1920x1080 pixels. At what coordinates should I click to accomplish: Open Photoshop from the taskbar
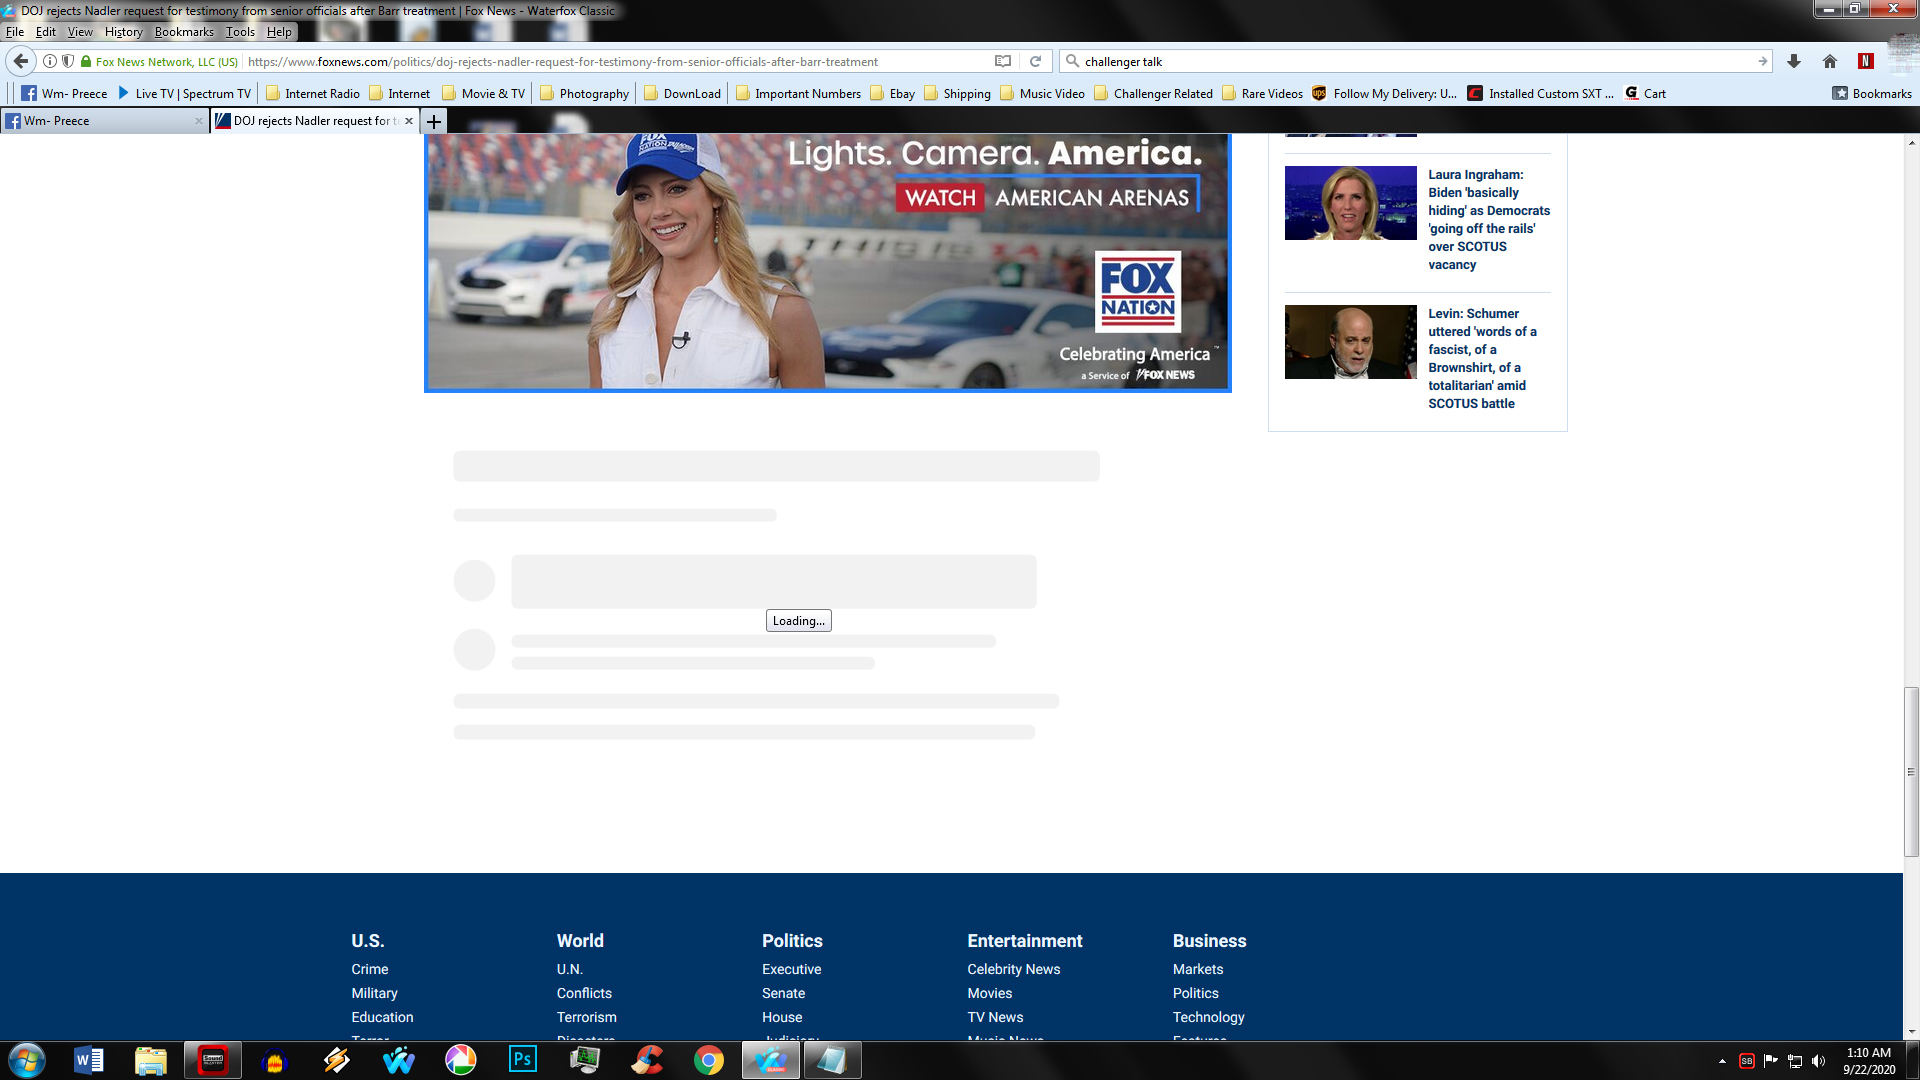[x=522, y=1059]
